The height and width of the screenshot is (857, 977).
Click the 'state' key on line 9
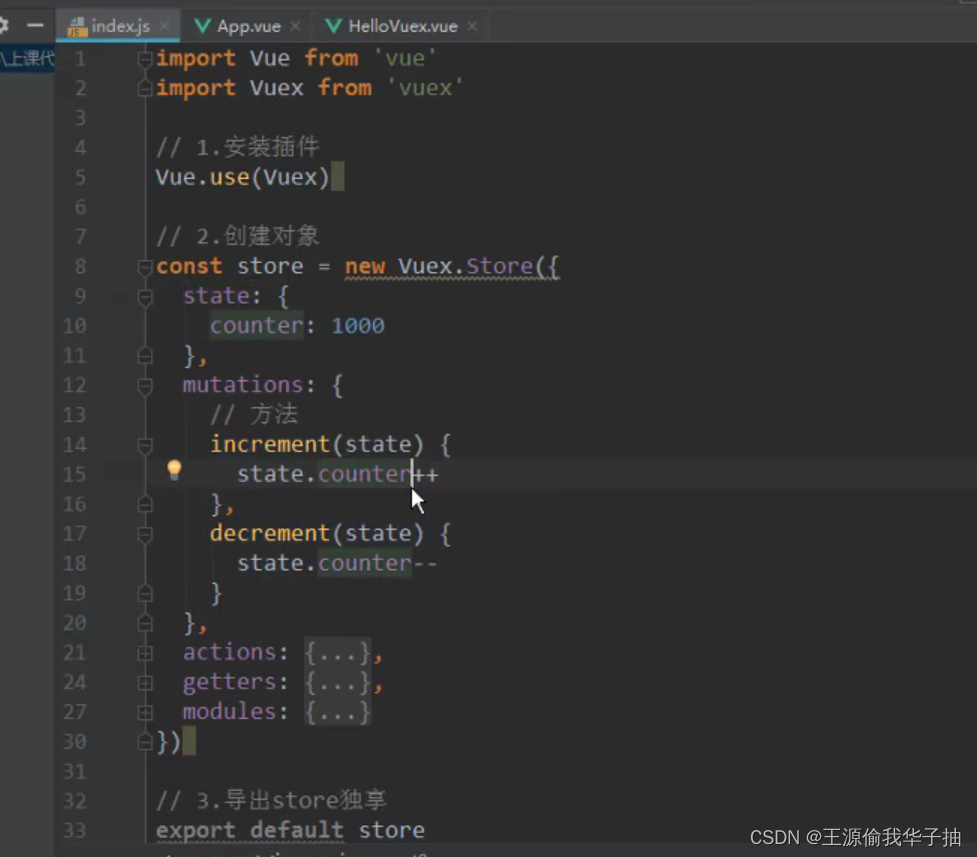point(216,296)
